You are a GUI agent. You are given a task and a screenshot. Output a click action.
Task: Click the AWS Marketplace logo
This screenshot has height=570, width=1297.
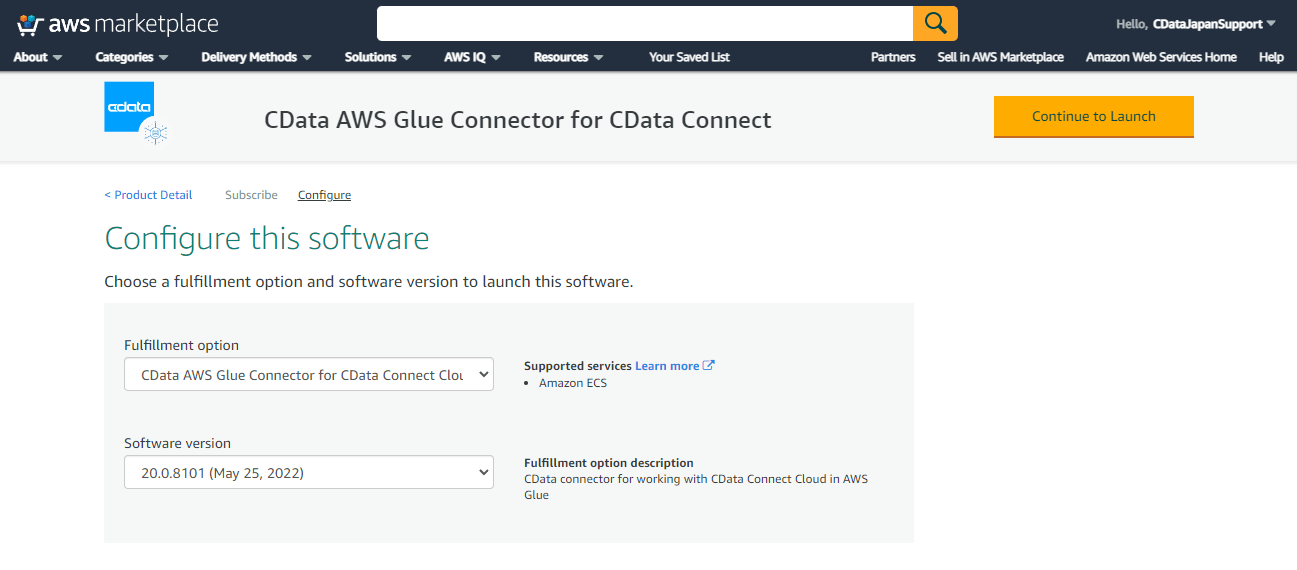[x=118, y=24]
